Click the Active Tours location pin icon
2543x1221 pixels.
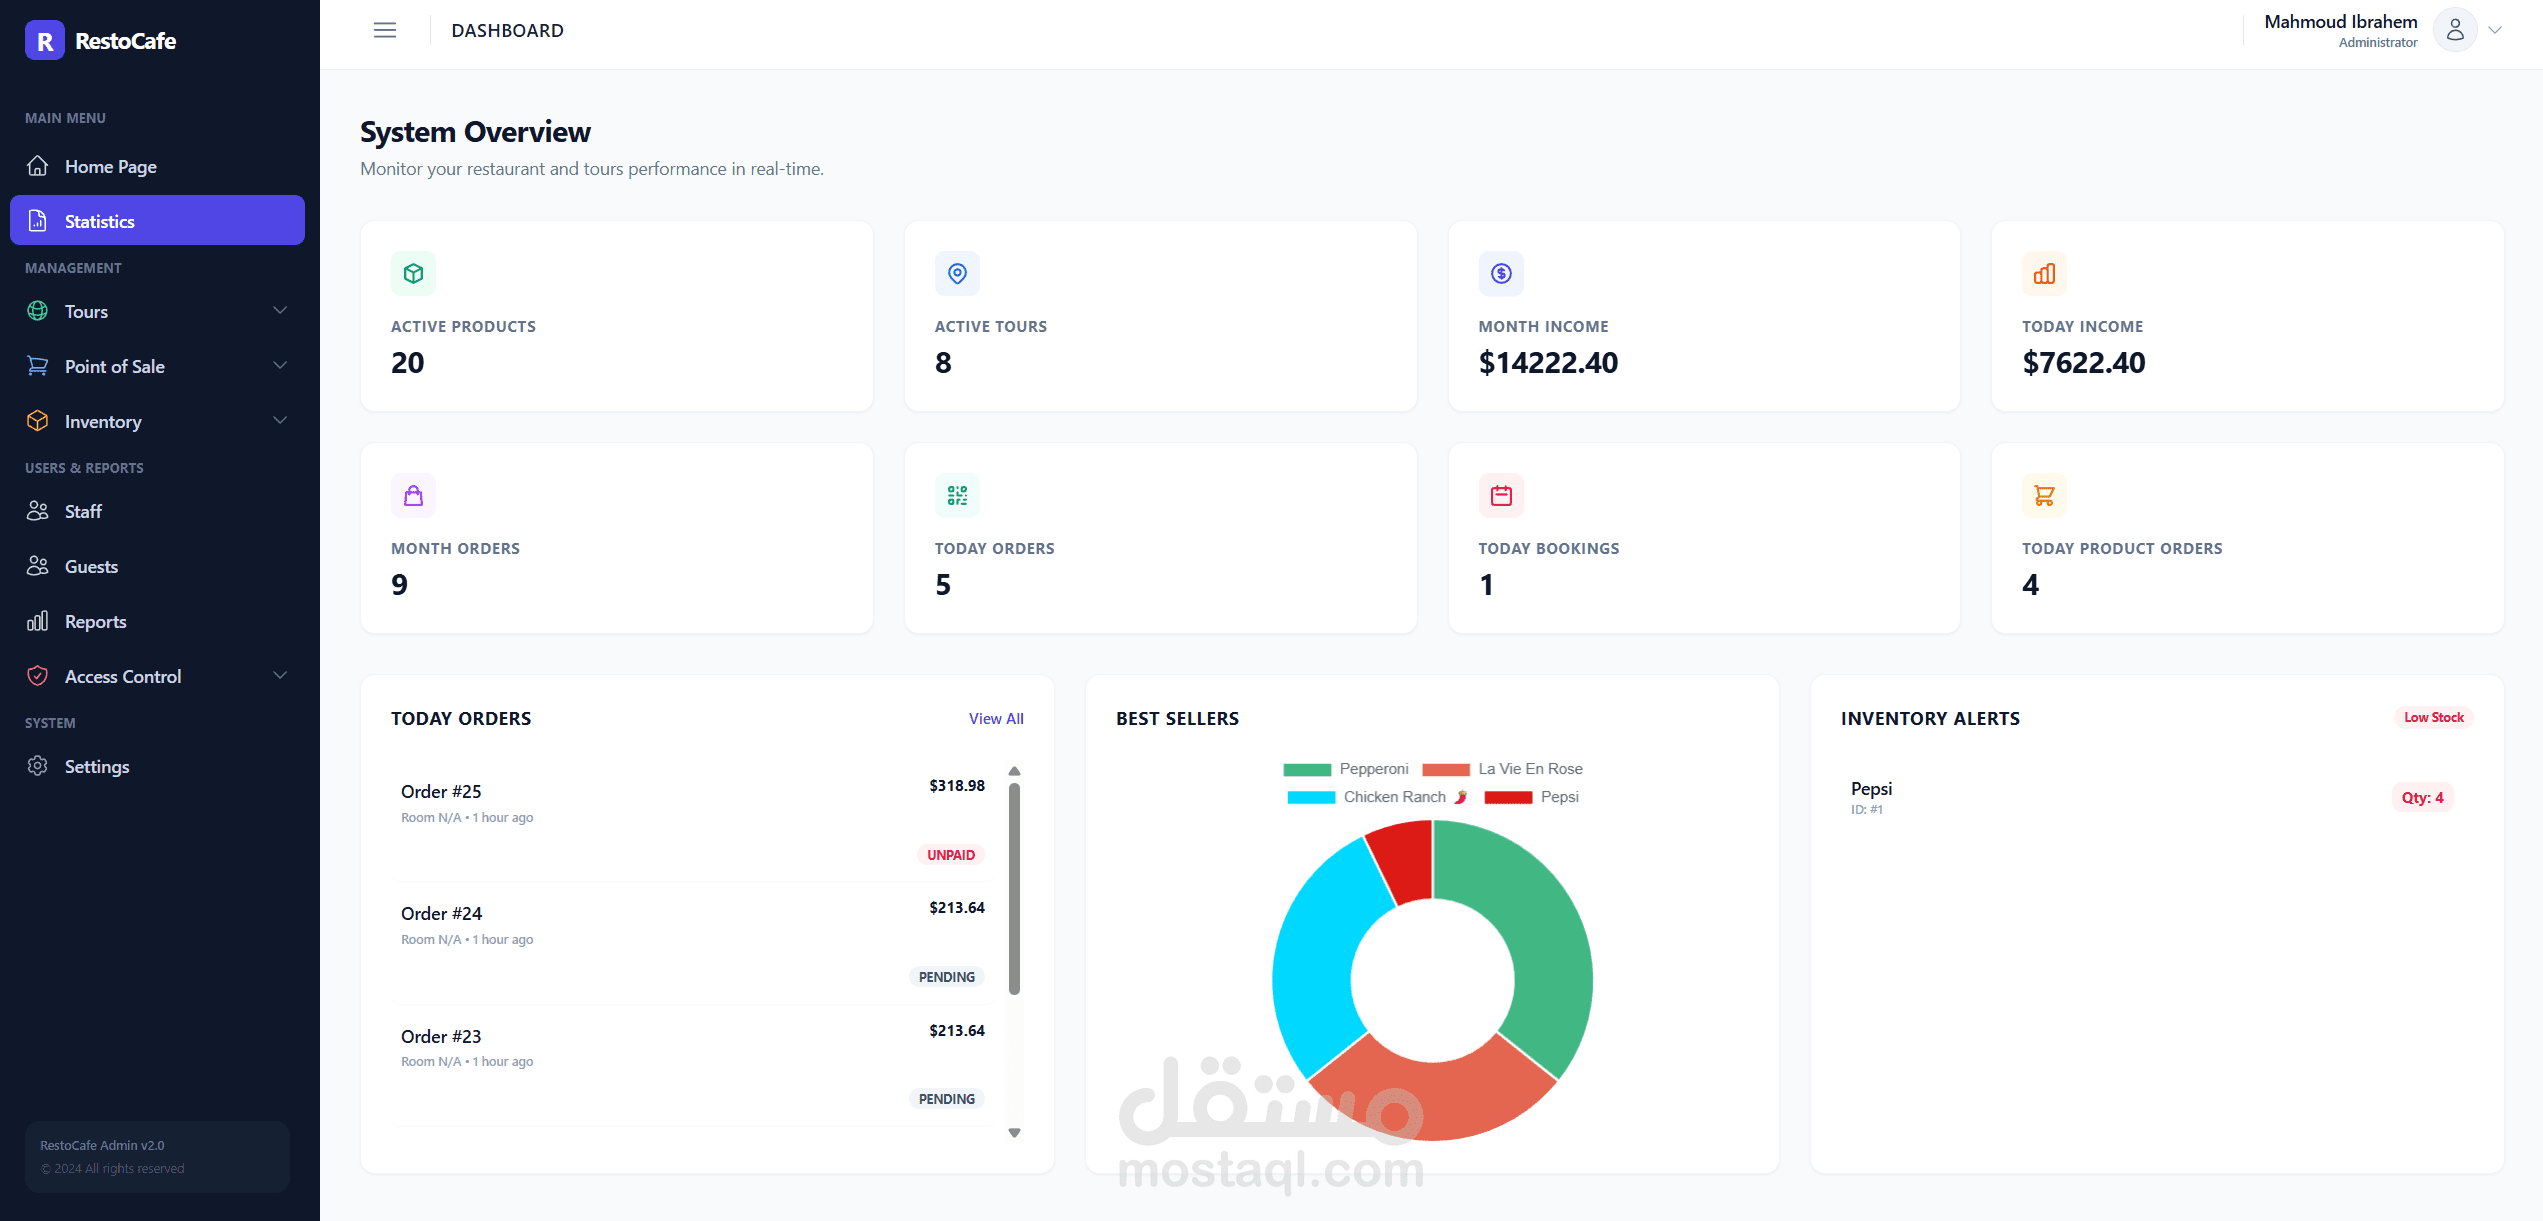[957, 273]
